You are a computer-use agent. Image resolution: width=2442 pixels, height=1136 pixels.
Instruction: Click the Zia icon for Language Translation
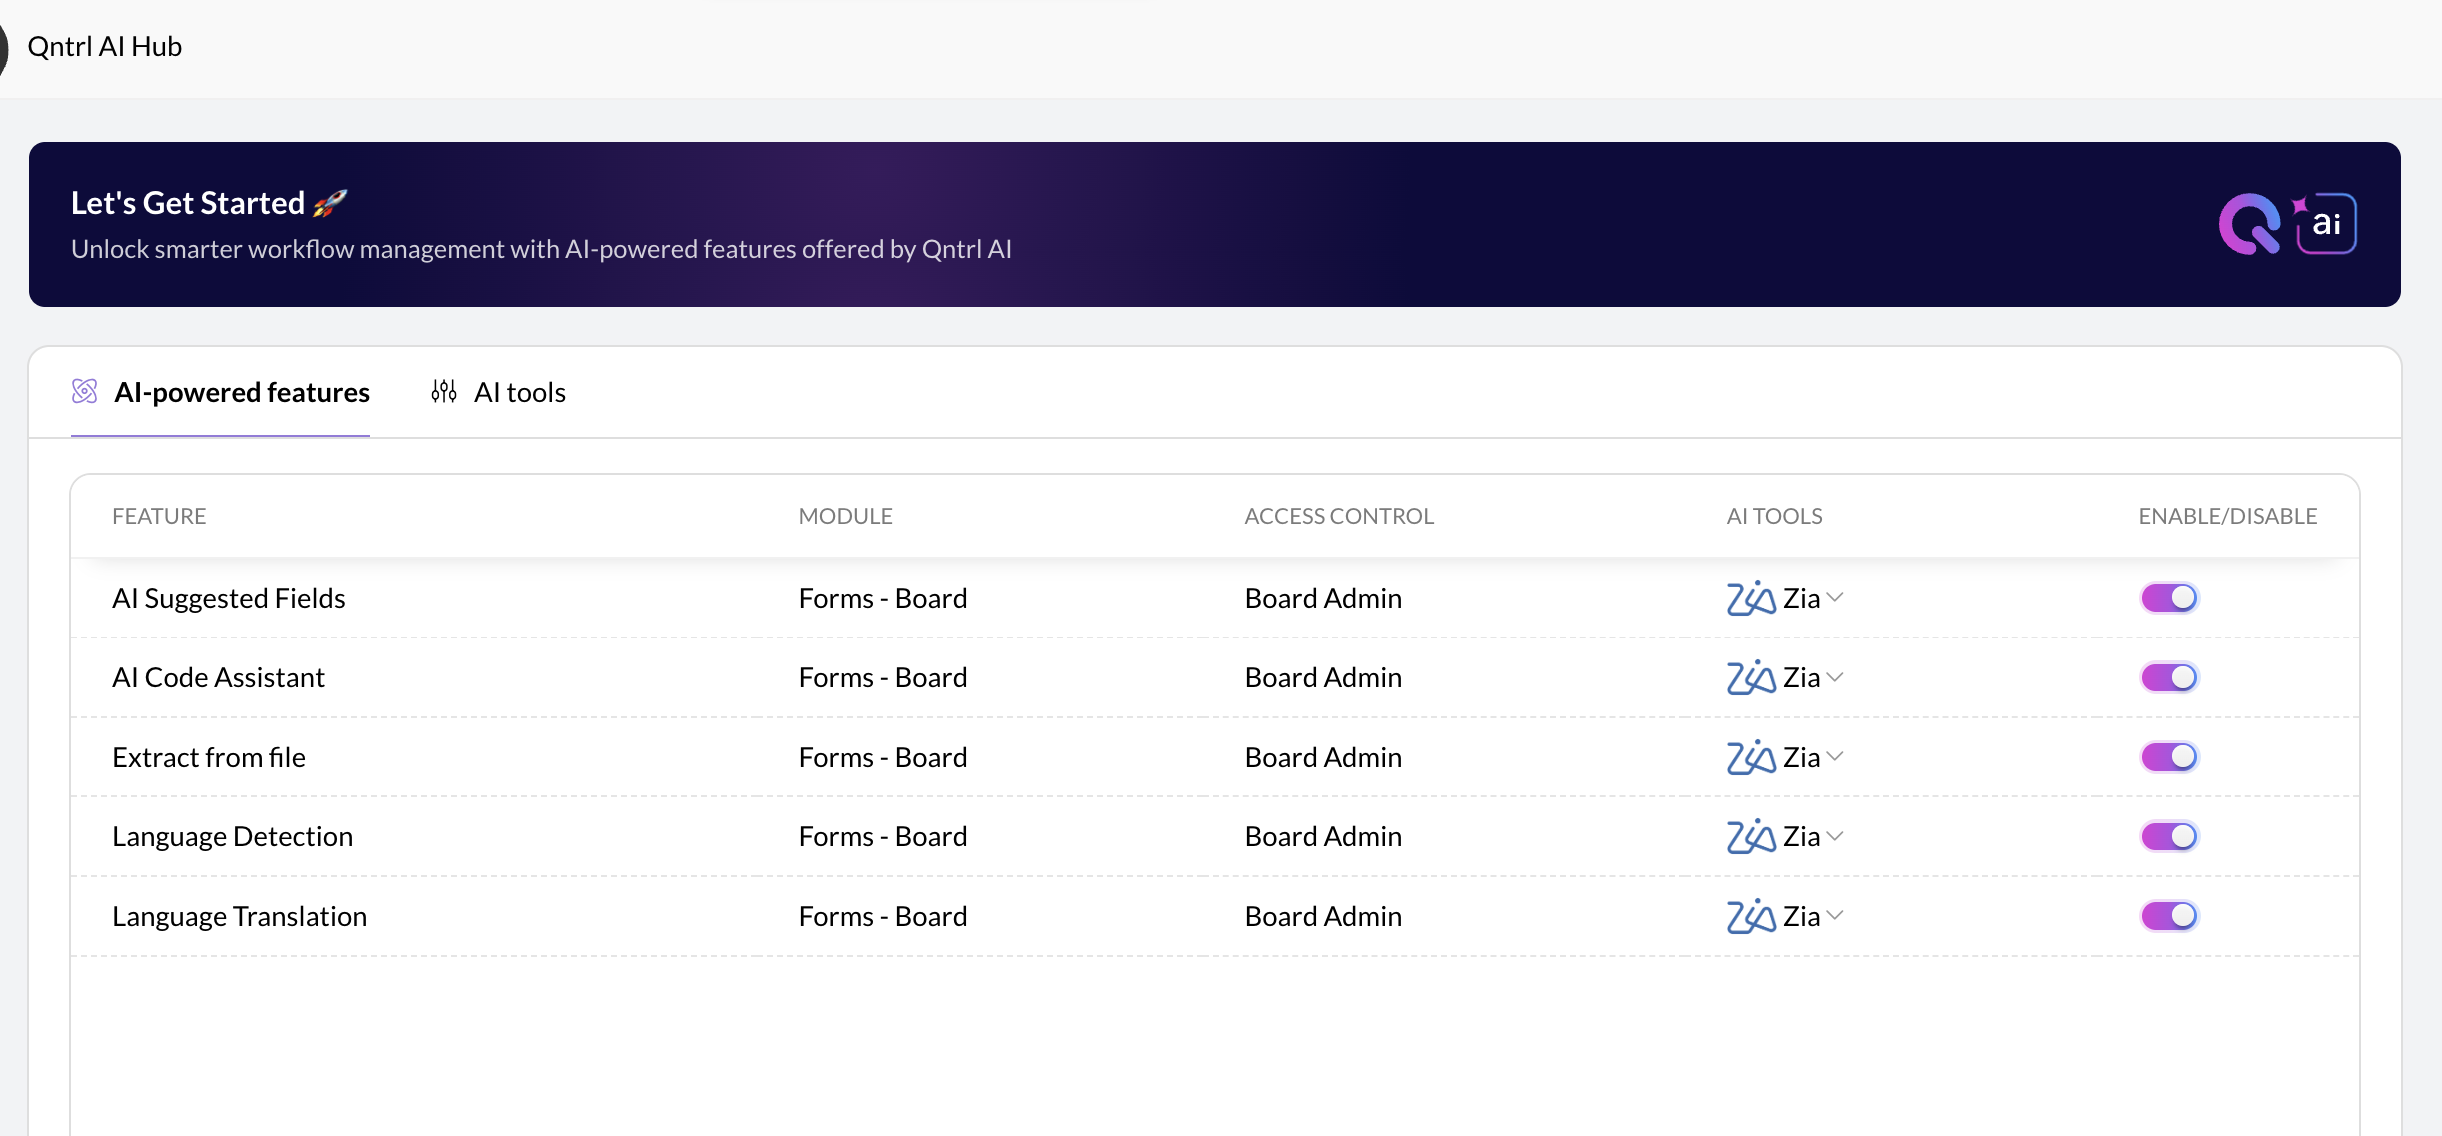click(x=1750, y=916)
